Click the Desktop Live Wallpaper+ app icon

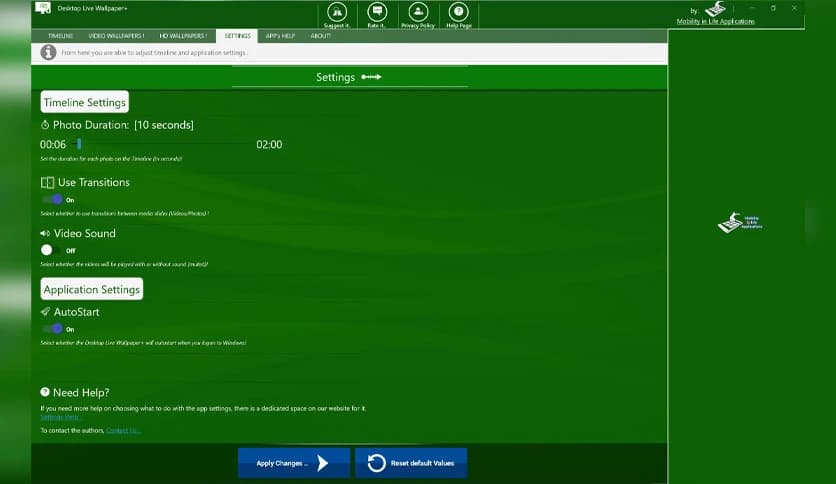coord(43,7)
